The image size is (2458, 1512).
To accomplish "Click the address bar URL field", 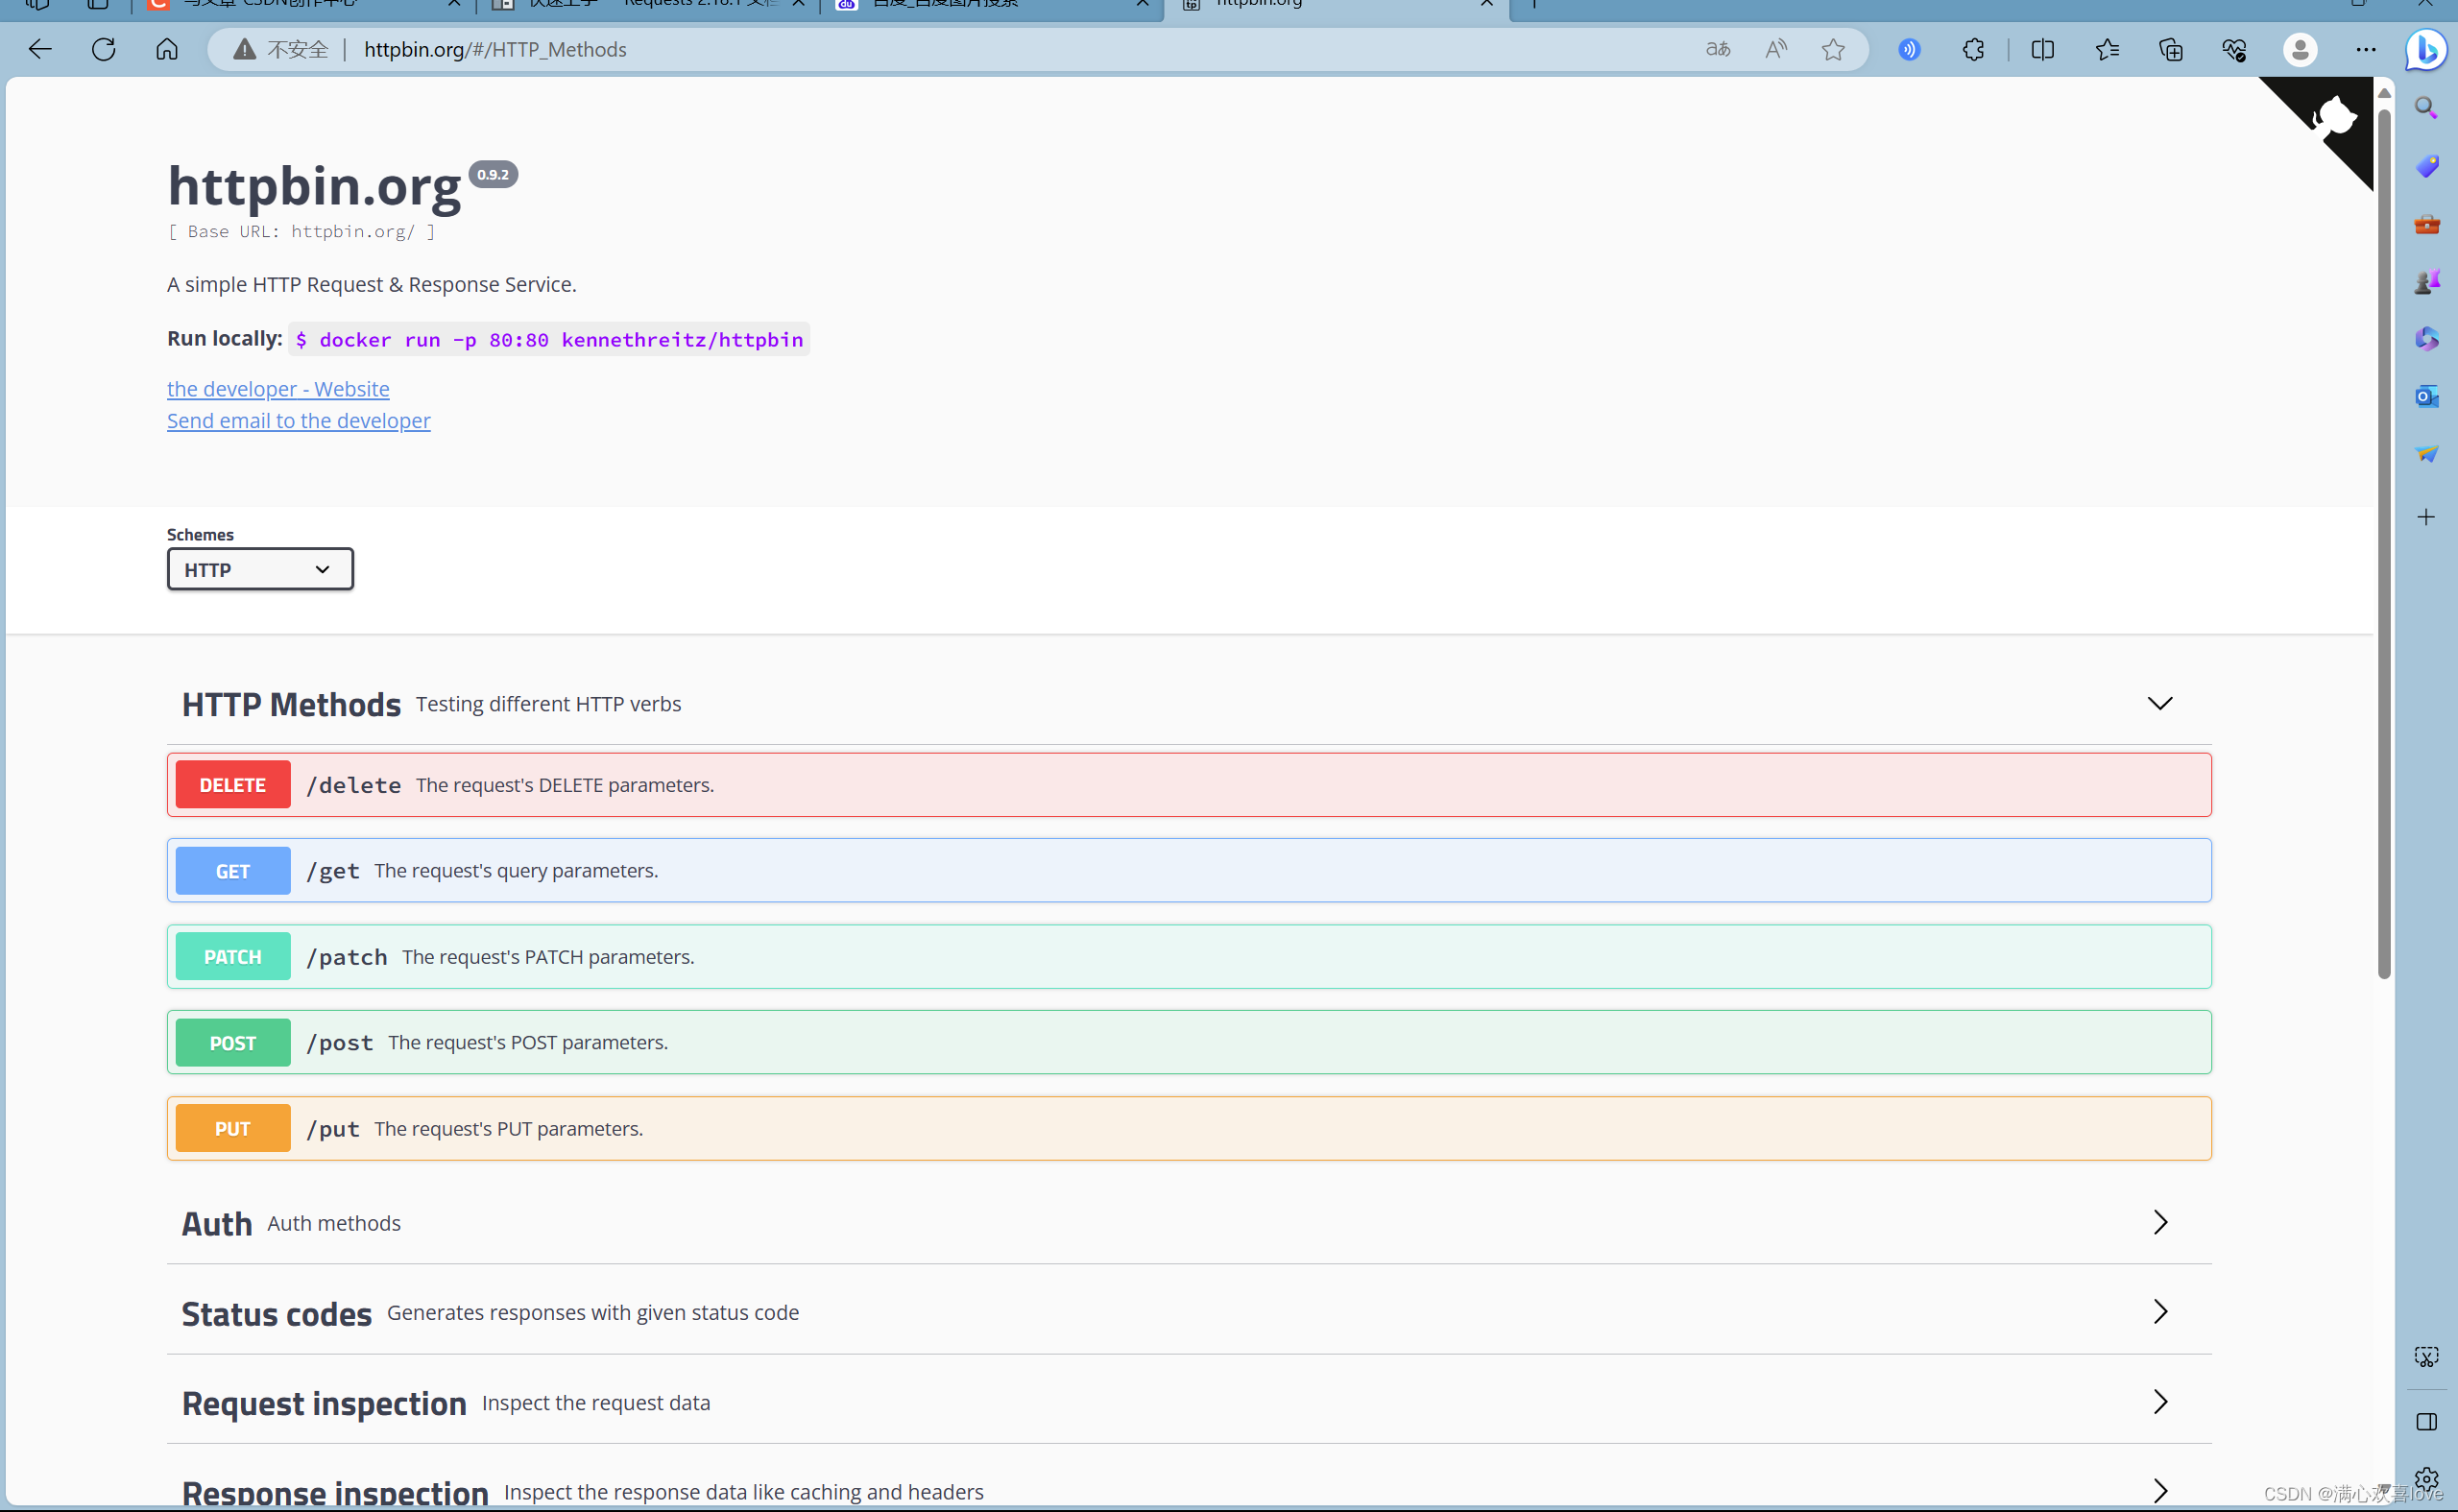I will coord(900,49).
